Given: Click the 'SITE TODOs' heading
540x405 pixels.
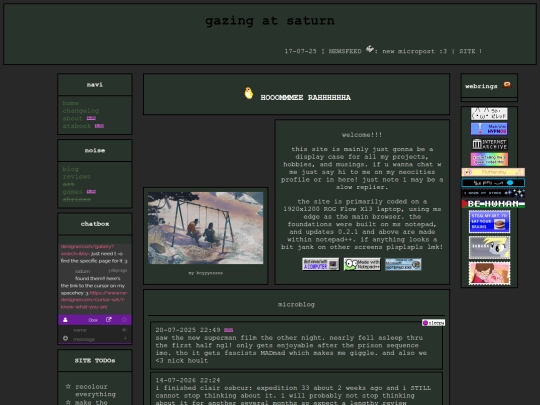Looking at the screenshot, I should [x=95, y=361].
